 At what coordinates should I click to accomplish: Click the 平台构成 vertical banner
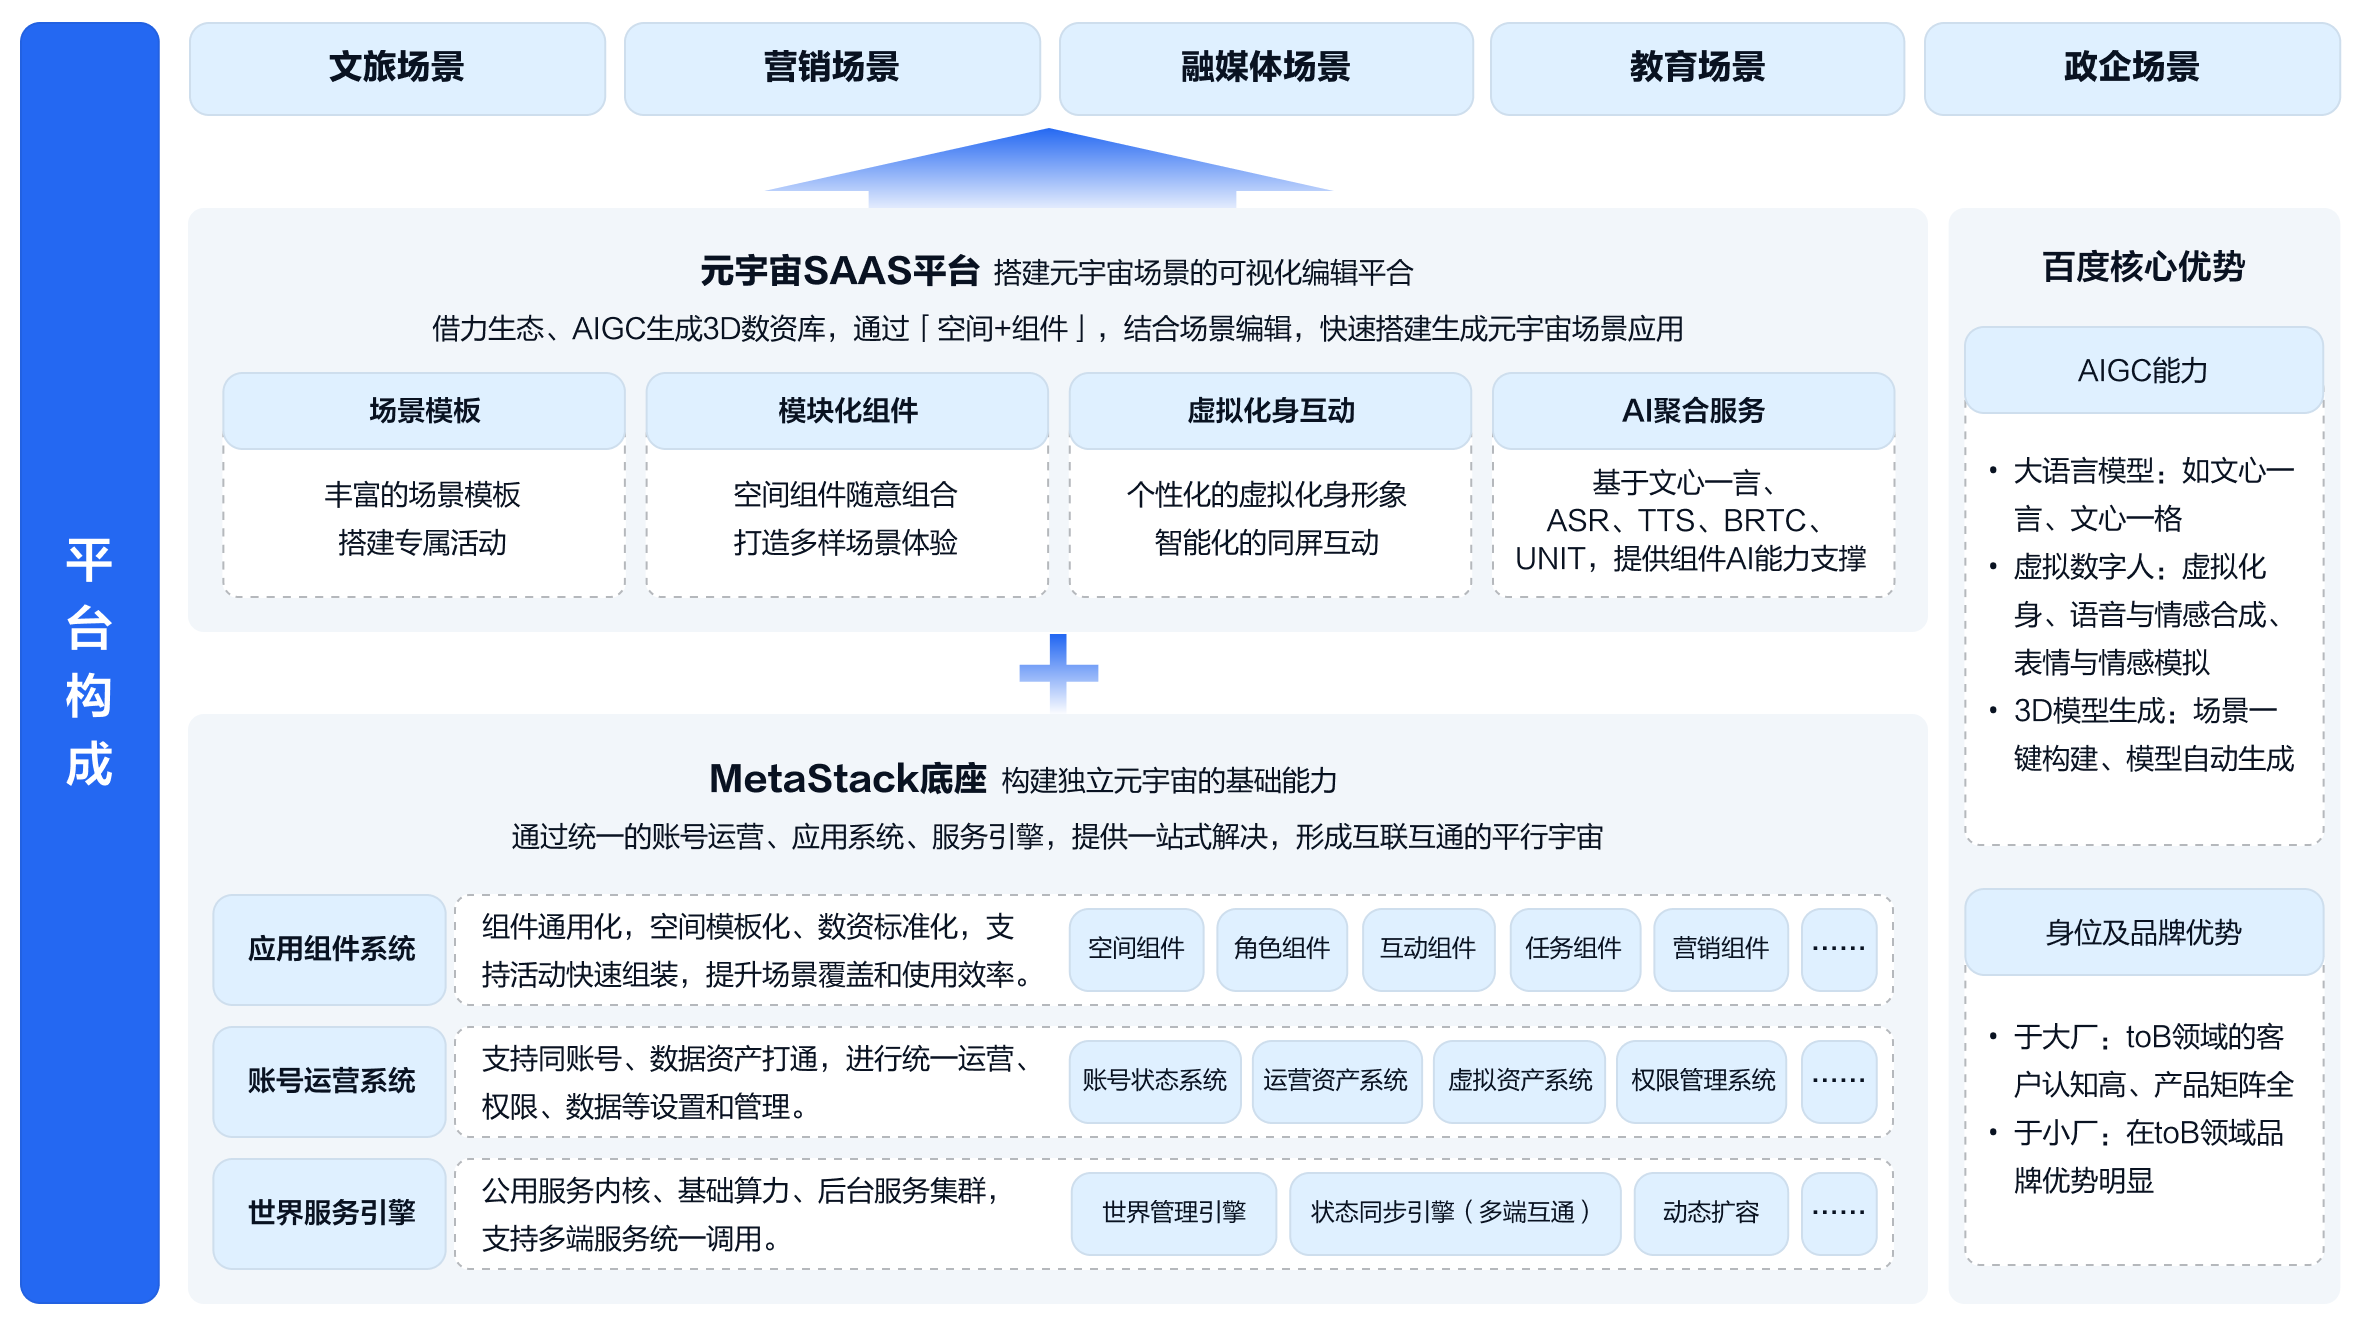[90, 662]
